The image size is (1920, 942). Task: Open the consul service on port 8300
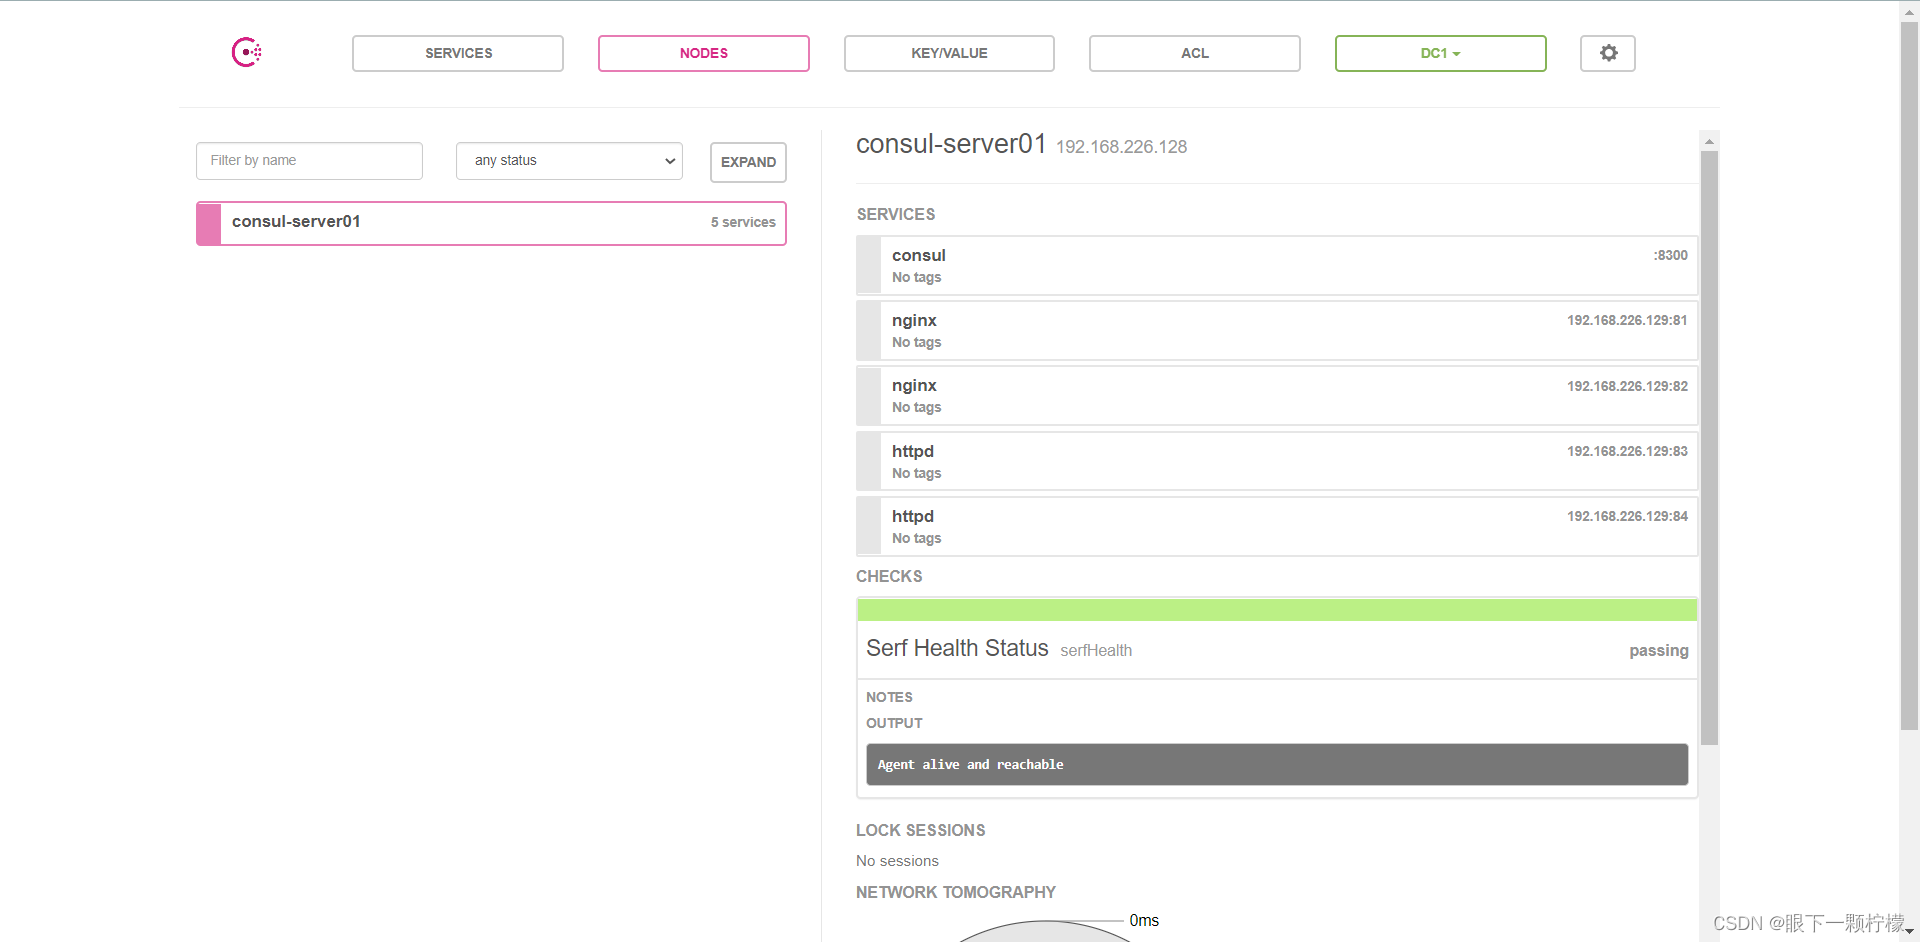pyautogui.click(x=1277, y=266)
